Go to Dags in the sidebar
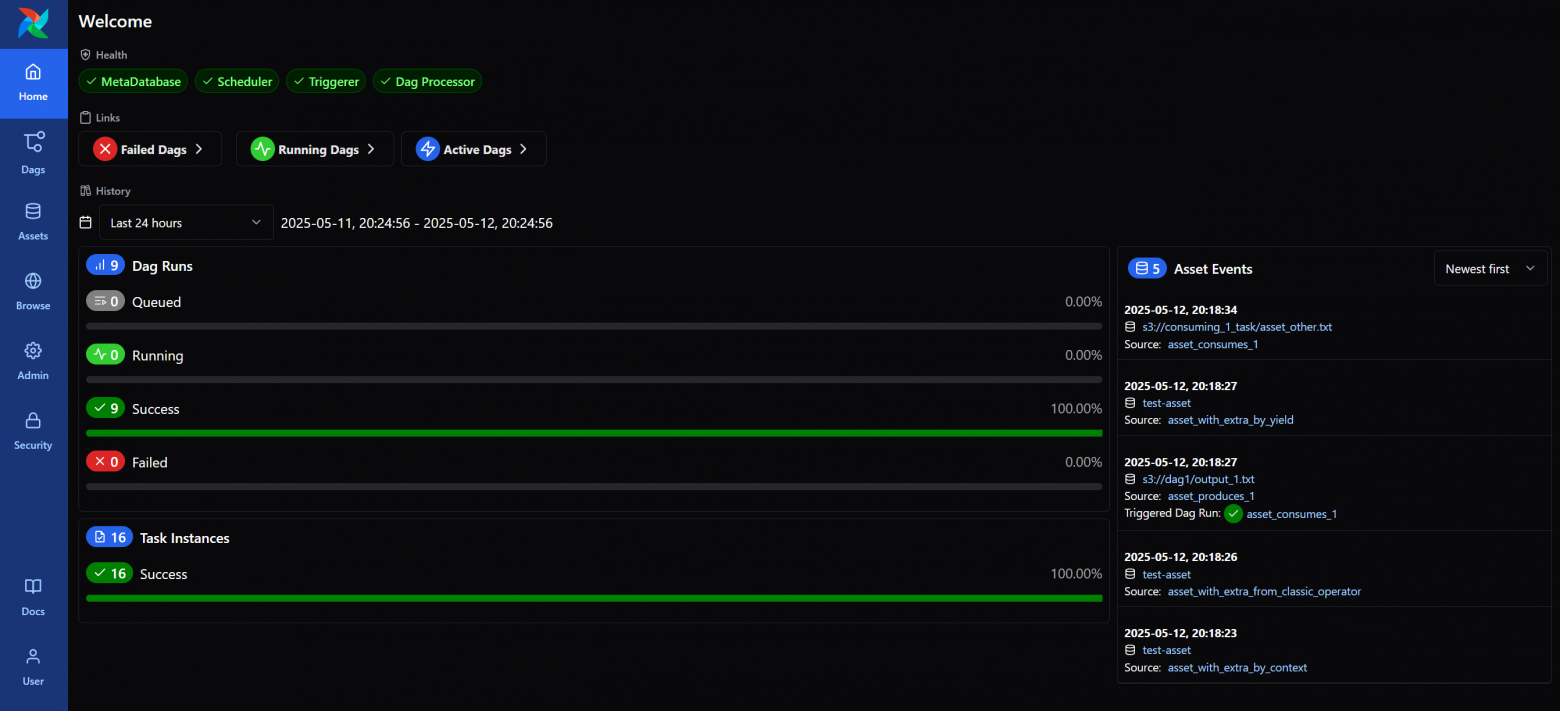Image resolution: width=1560 pixels, height=711 pixels. (33, 153)
